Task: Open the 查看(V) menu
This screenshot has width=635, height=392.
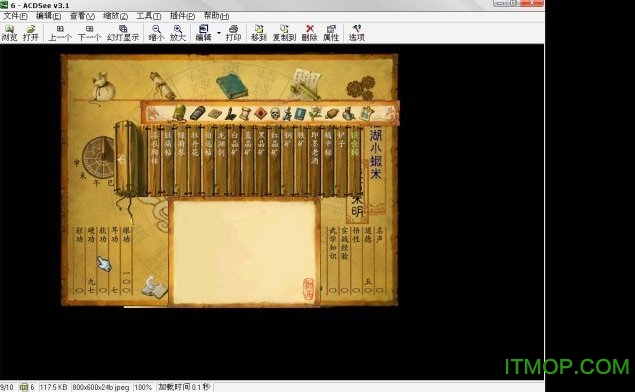Action: coord(82,16)
